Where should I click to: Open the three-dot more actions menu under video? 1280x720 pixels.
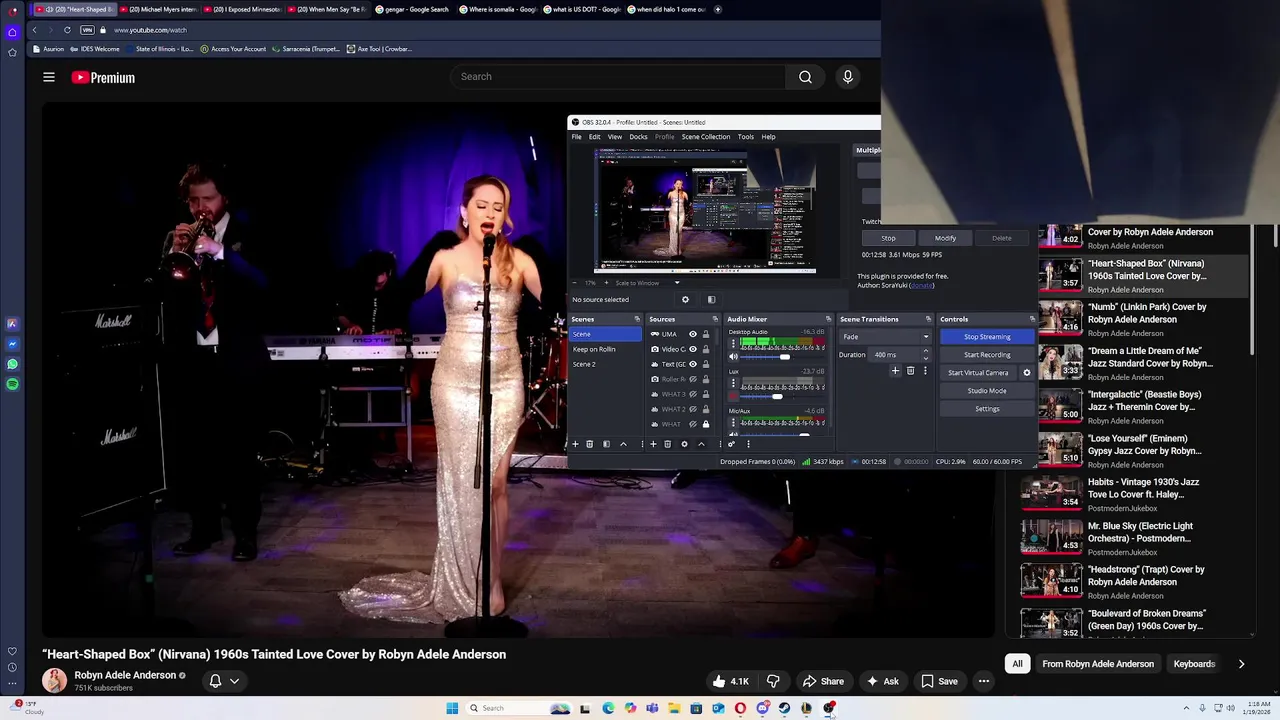[984, 681]
